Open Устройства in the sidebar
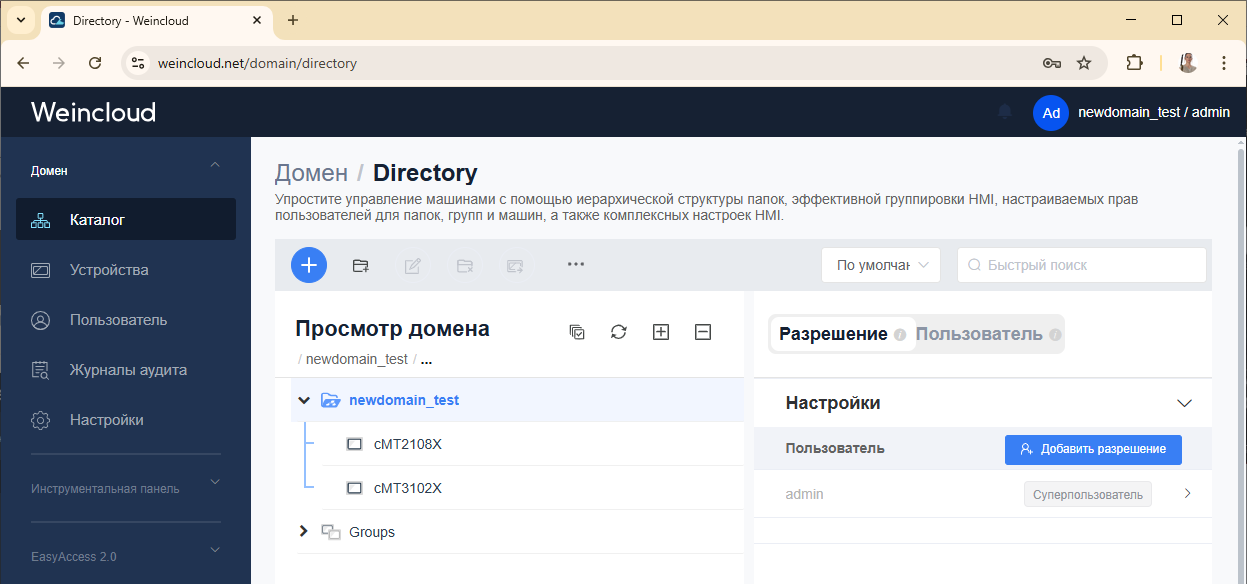This screenshot has height=584, width=1247. (109, 270)
